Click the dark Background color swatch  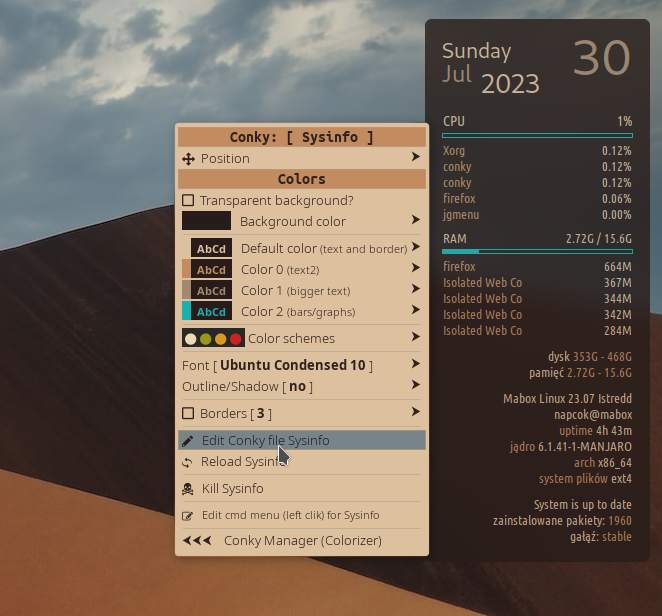(206, 221)
